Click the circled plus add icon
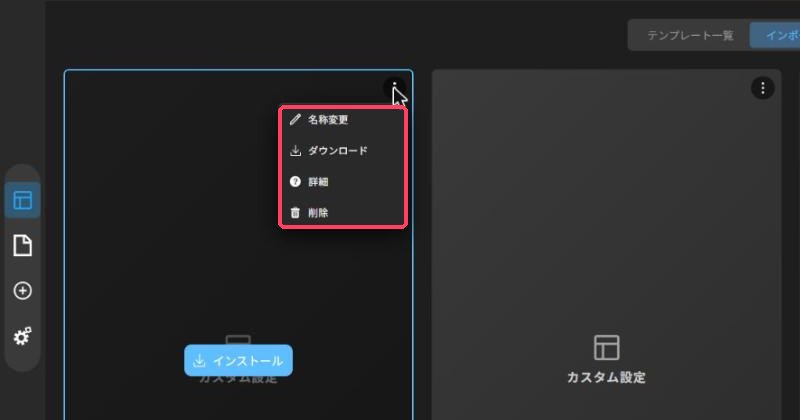 click(x=22, y=291)
